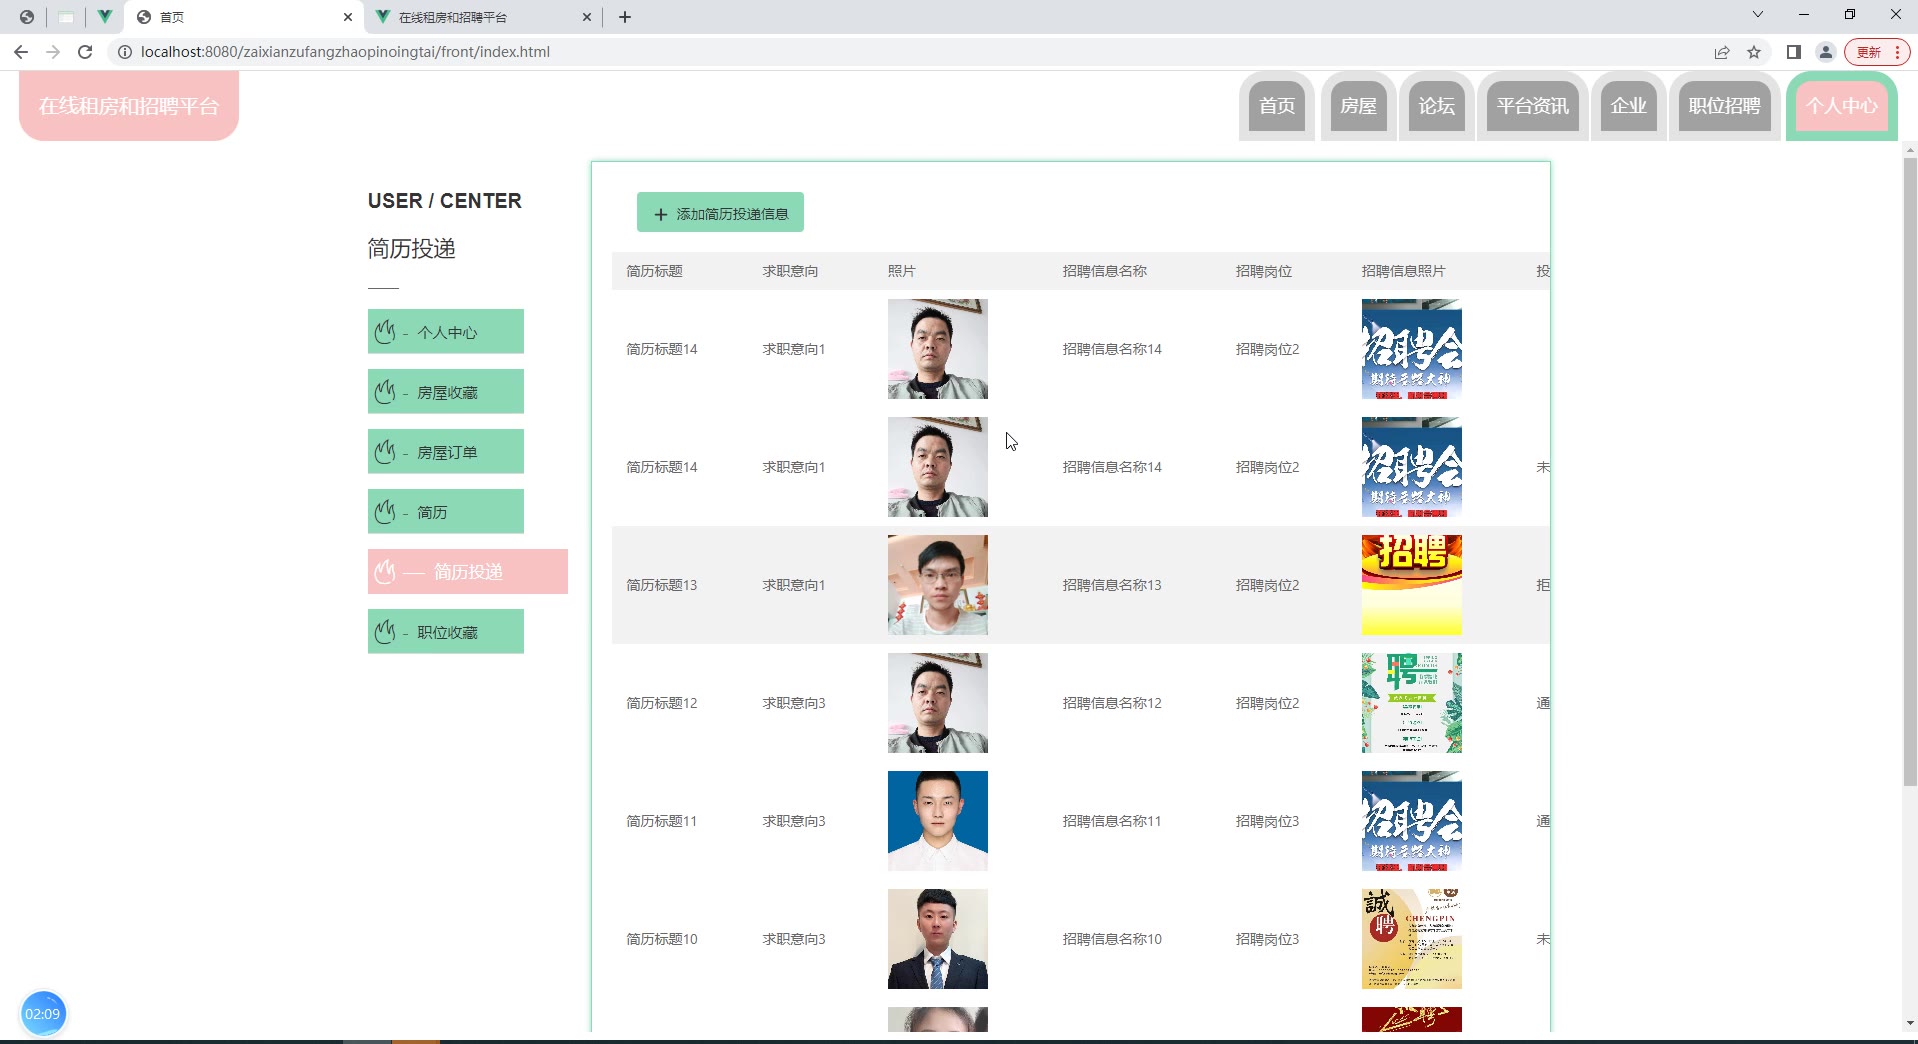This screenshot has height=1044, width=1918.
Task: Click the flame icon beside 职位收藏
Action: click(385, 632)
